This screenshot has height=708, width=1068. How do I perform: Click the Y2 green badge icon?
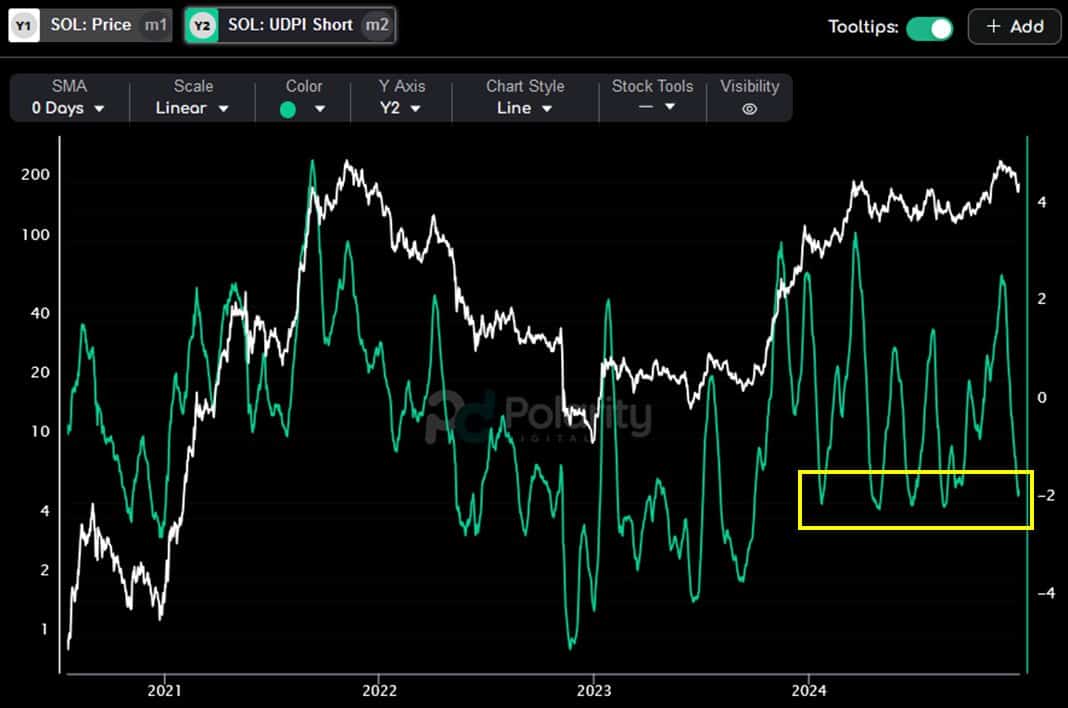click(x=202, y=26)
